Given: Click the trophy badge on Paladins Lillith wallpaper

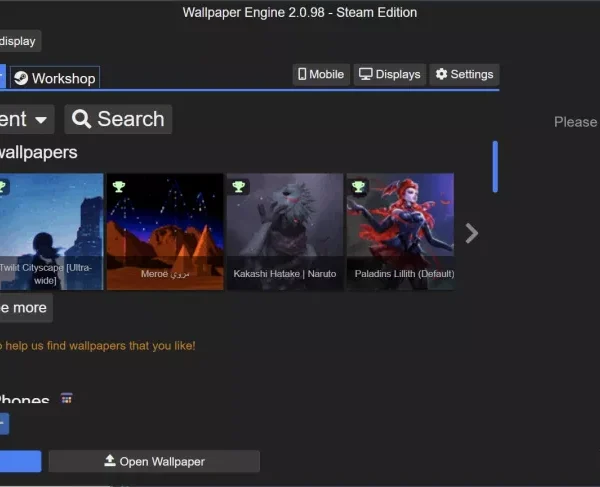Looking at the screenshot, I should 359,186.
